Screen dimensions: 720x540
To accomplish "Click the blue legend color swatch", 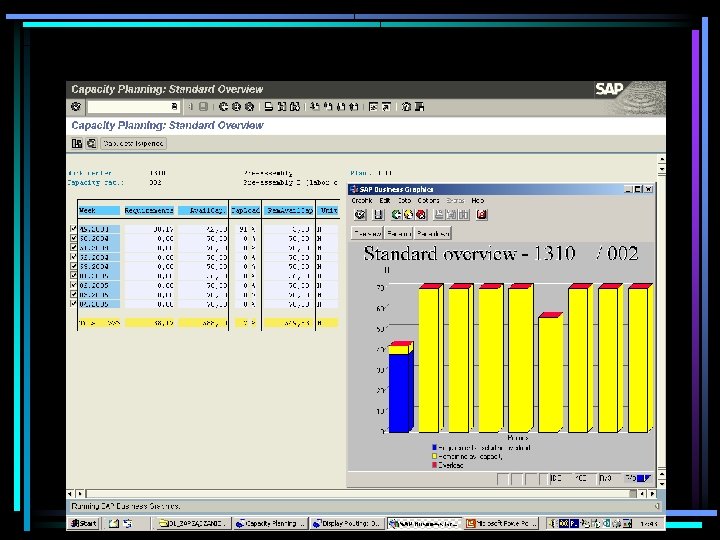I will pos(435,447).
